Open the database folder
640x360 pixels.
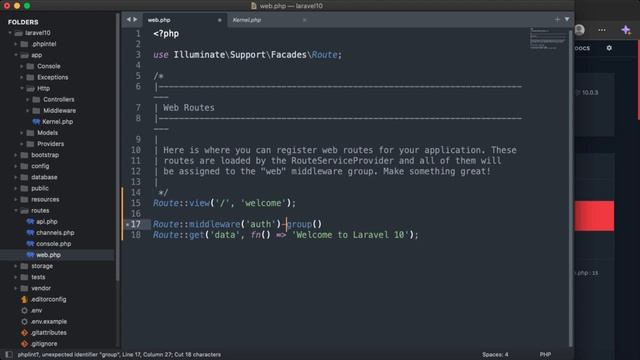tap(44, 177)
